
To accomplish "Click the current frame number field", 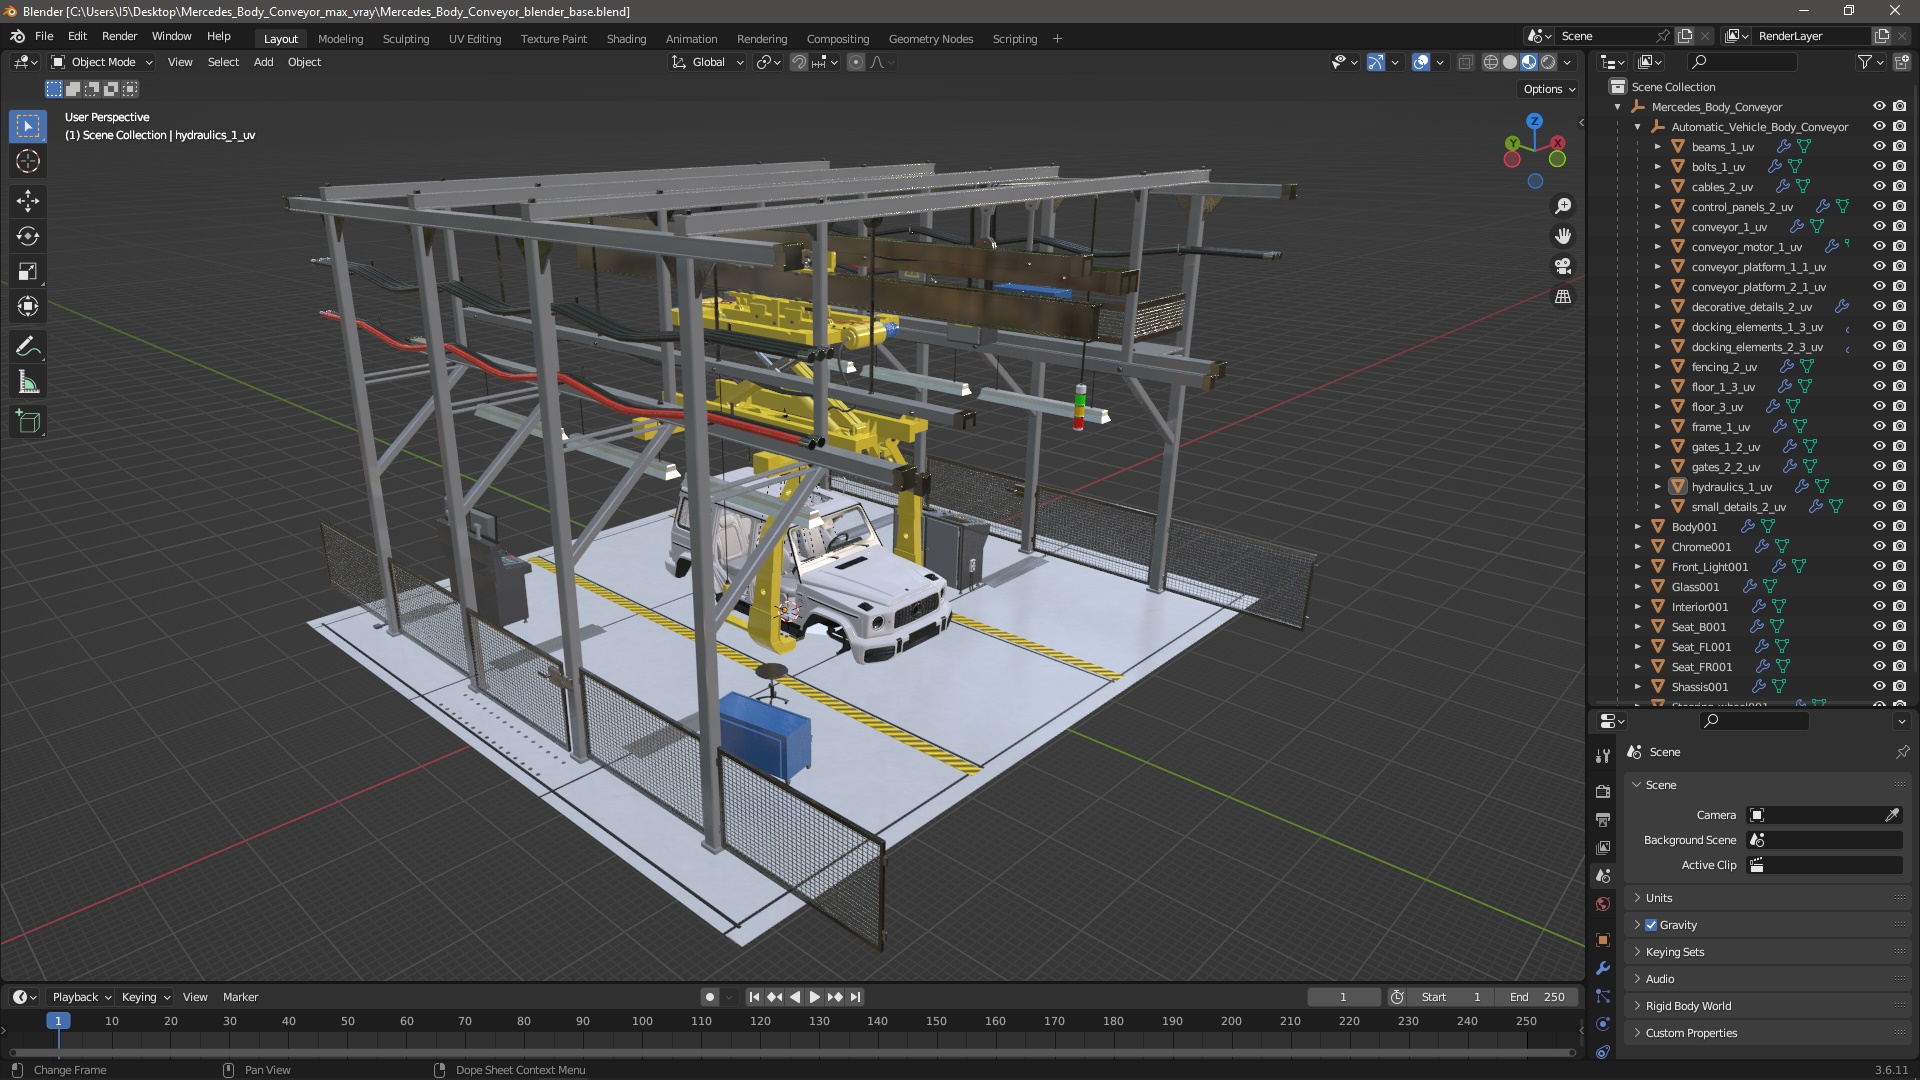I will [1344, 997].
